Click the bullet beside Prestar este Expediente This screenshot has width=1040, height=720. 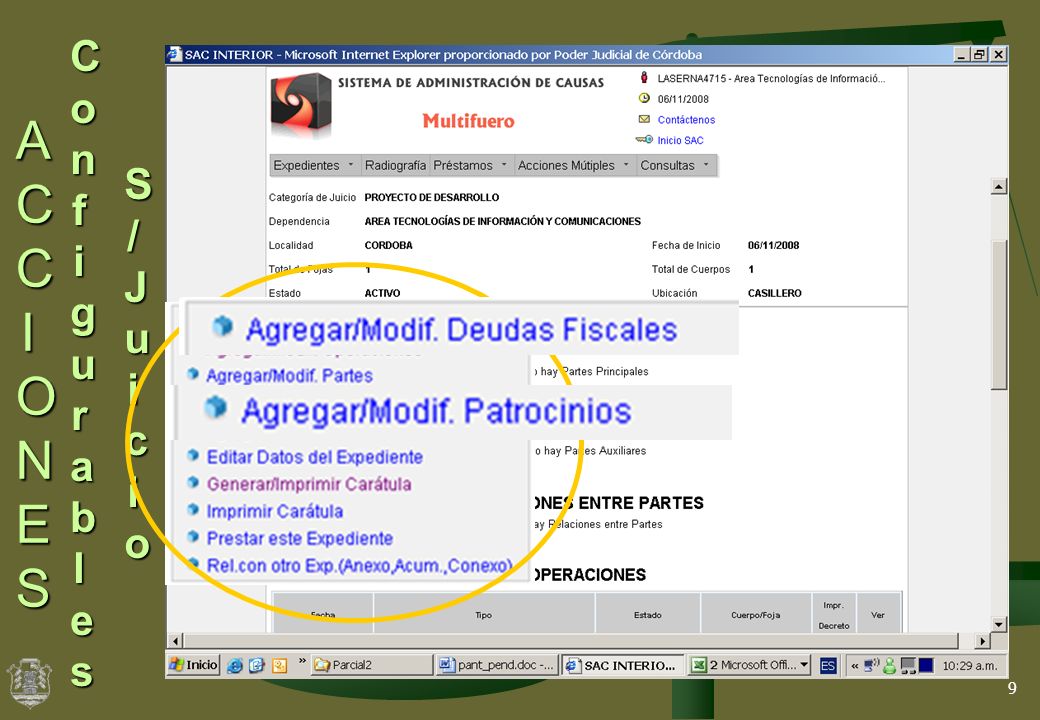(x=193, y=536)
